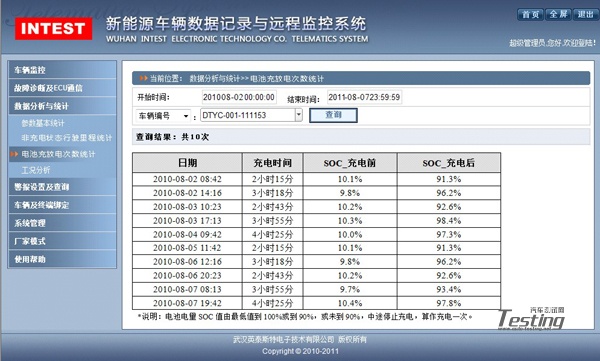
Task: Click the 93.4% SOC after-charge cell
Action: 448,289
